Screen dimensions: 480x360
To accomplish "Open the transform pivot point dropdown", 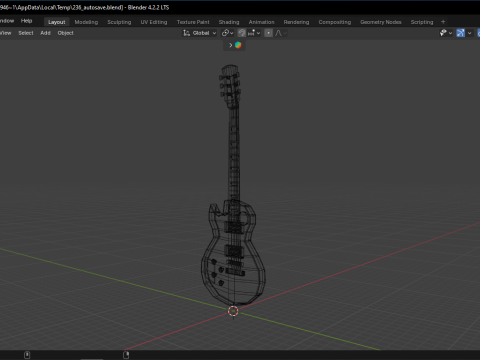I will click(x=228, y=33).
